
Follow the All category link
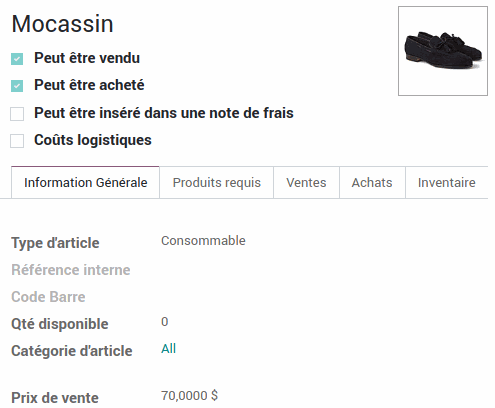[168, 349]
